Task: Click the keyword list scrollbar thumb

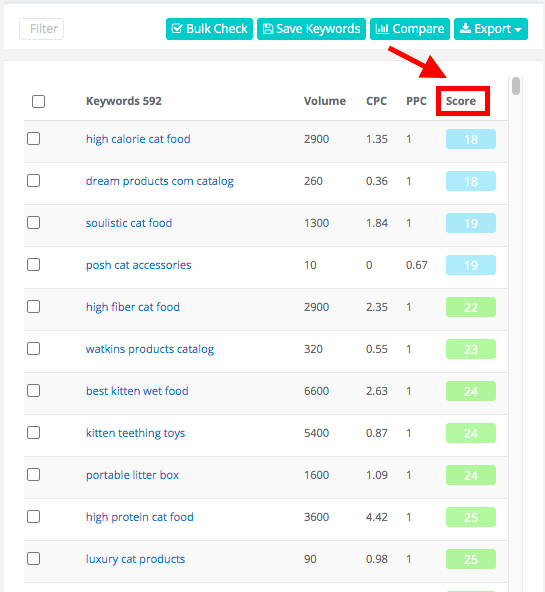Action: click(x=516, y=86)
